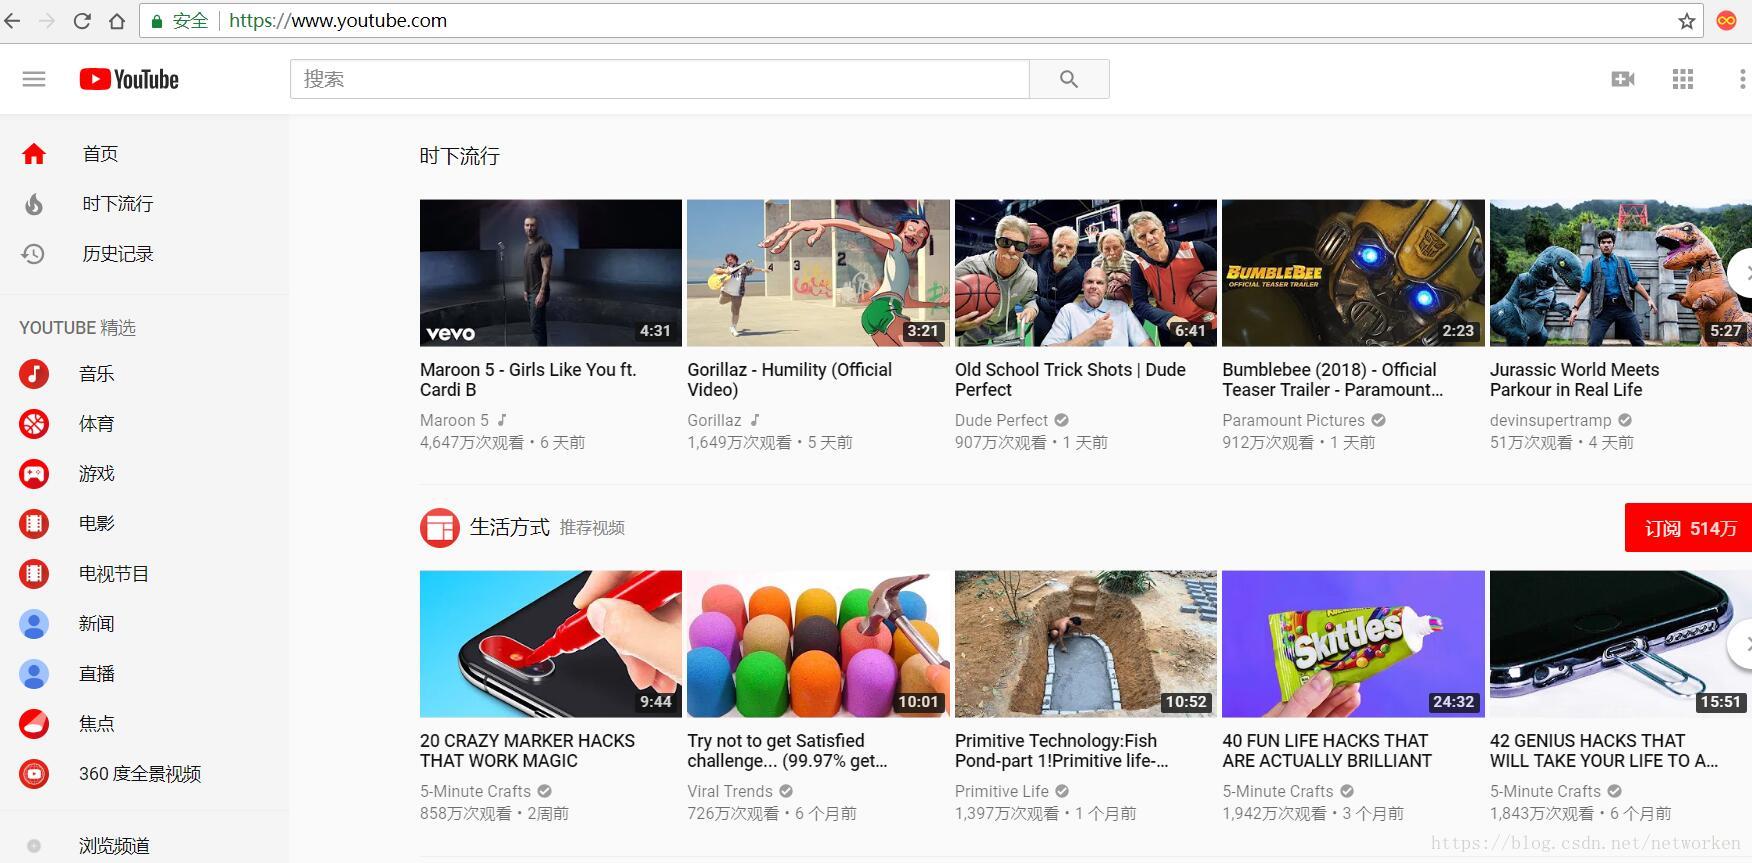
Task: Click the upload video camera icon
Action: [x=1623, y=79]
